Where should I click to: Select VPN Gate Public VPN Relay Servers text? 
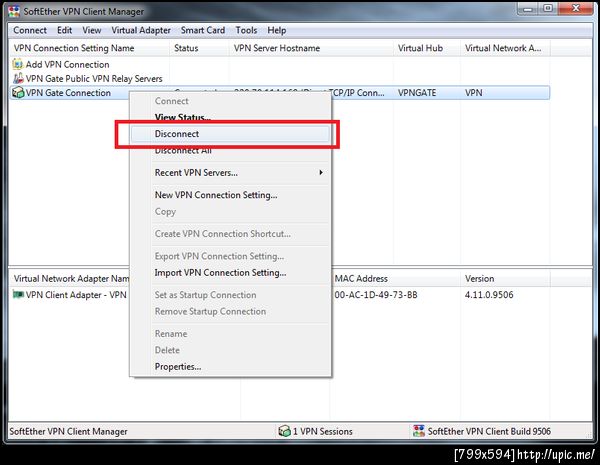click(x=94, y=79)
